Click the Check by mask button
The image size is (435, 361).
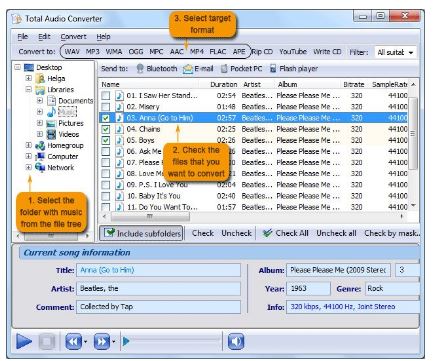click(392, 233)
